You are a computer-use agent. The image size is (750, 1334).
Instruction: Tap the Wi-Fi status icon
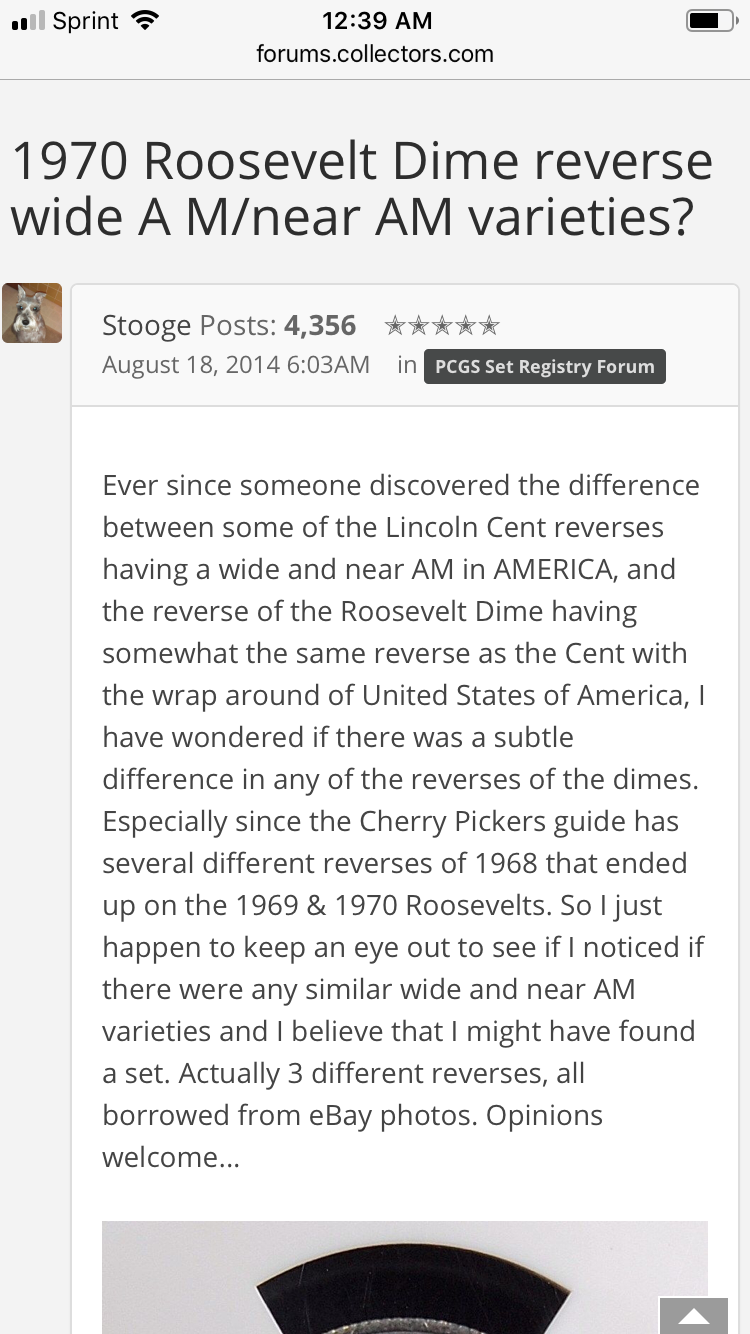[145, 21]
